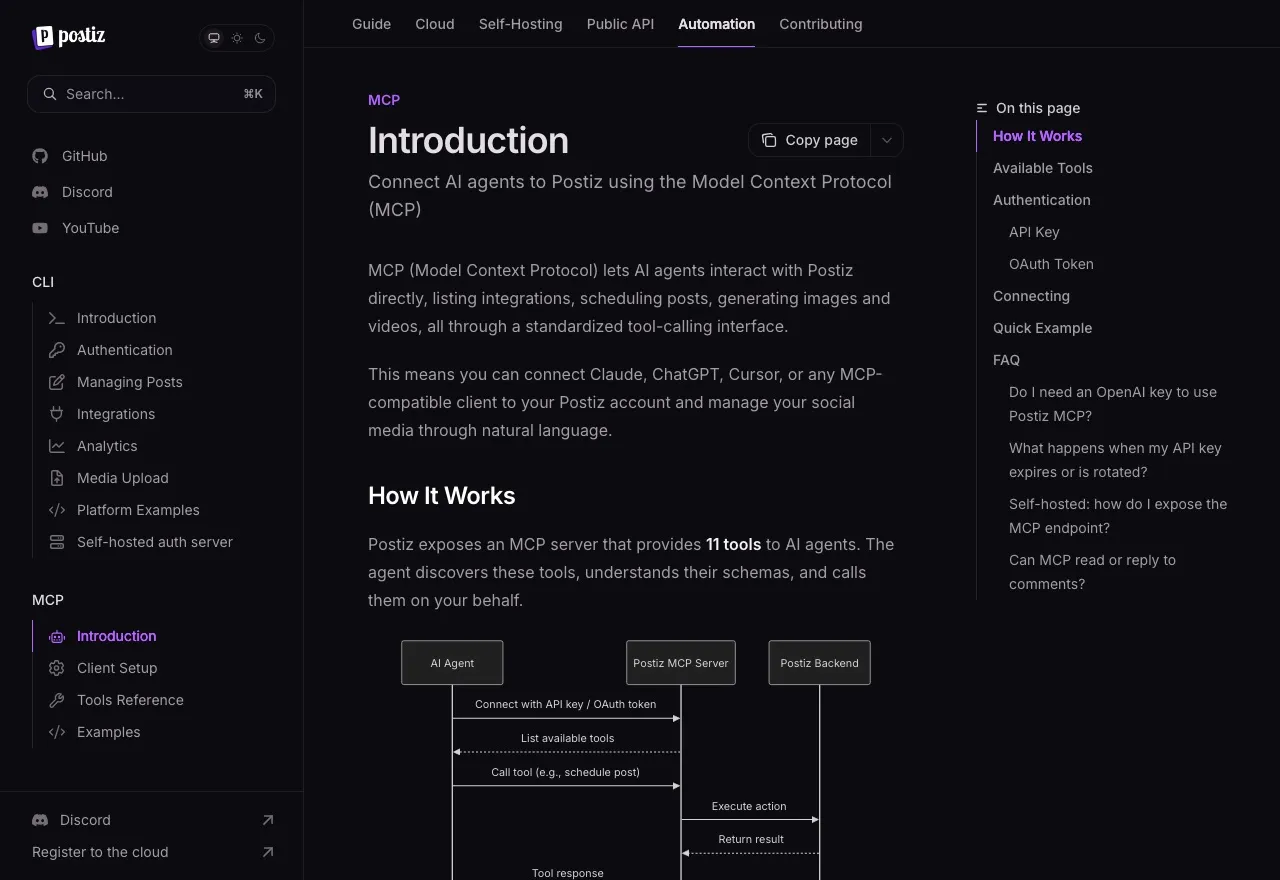
Task: Open the Cloud tab
Action: (435, 24)
